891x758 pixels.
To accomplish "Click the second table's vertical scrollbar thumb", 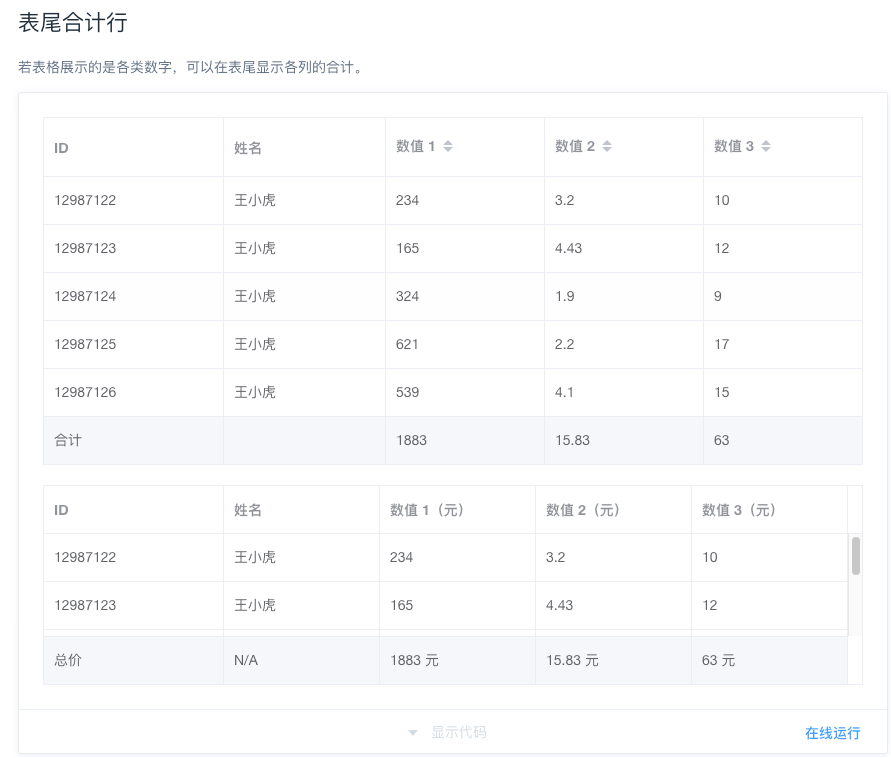I will pos(855,556).
